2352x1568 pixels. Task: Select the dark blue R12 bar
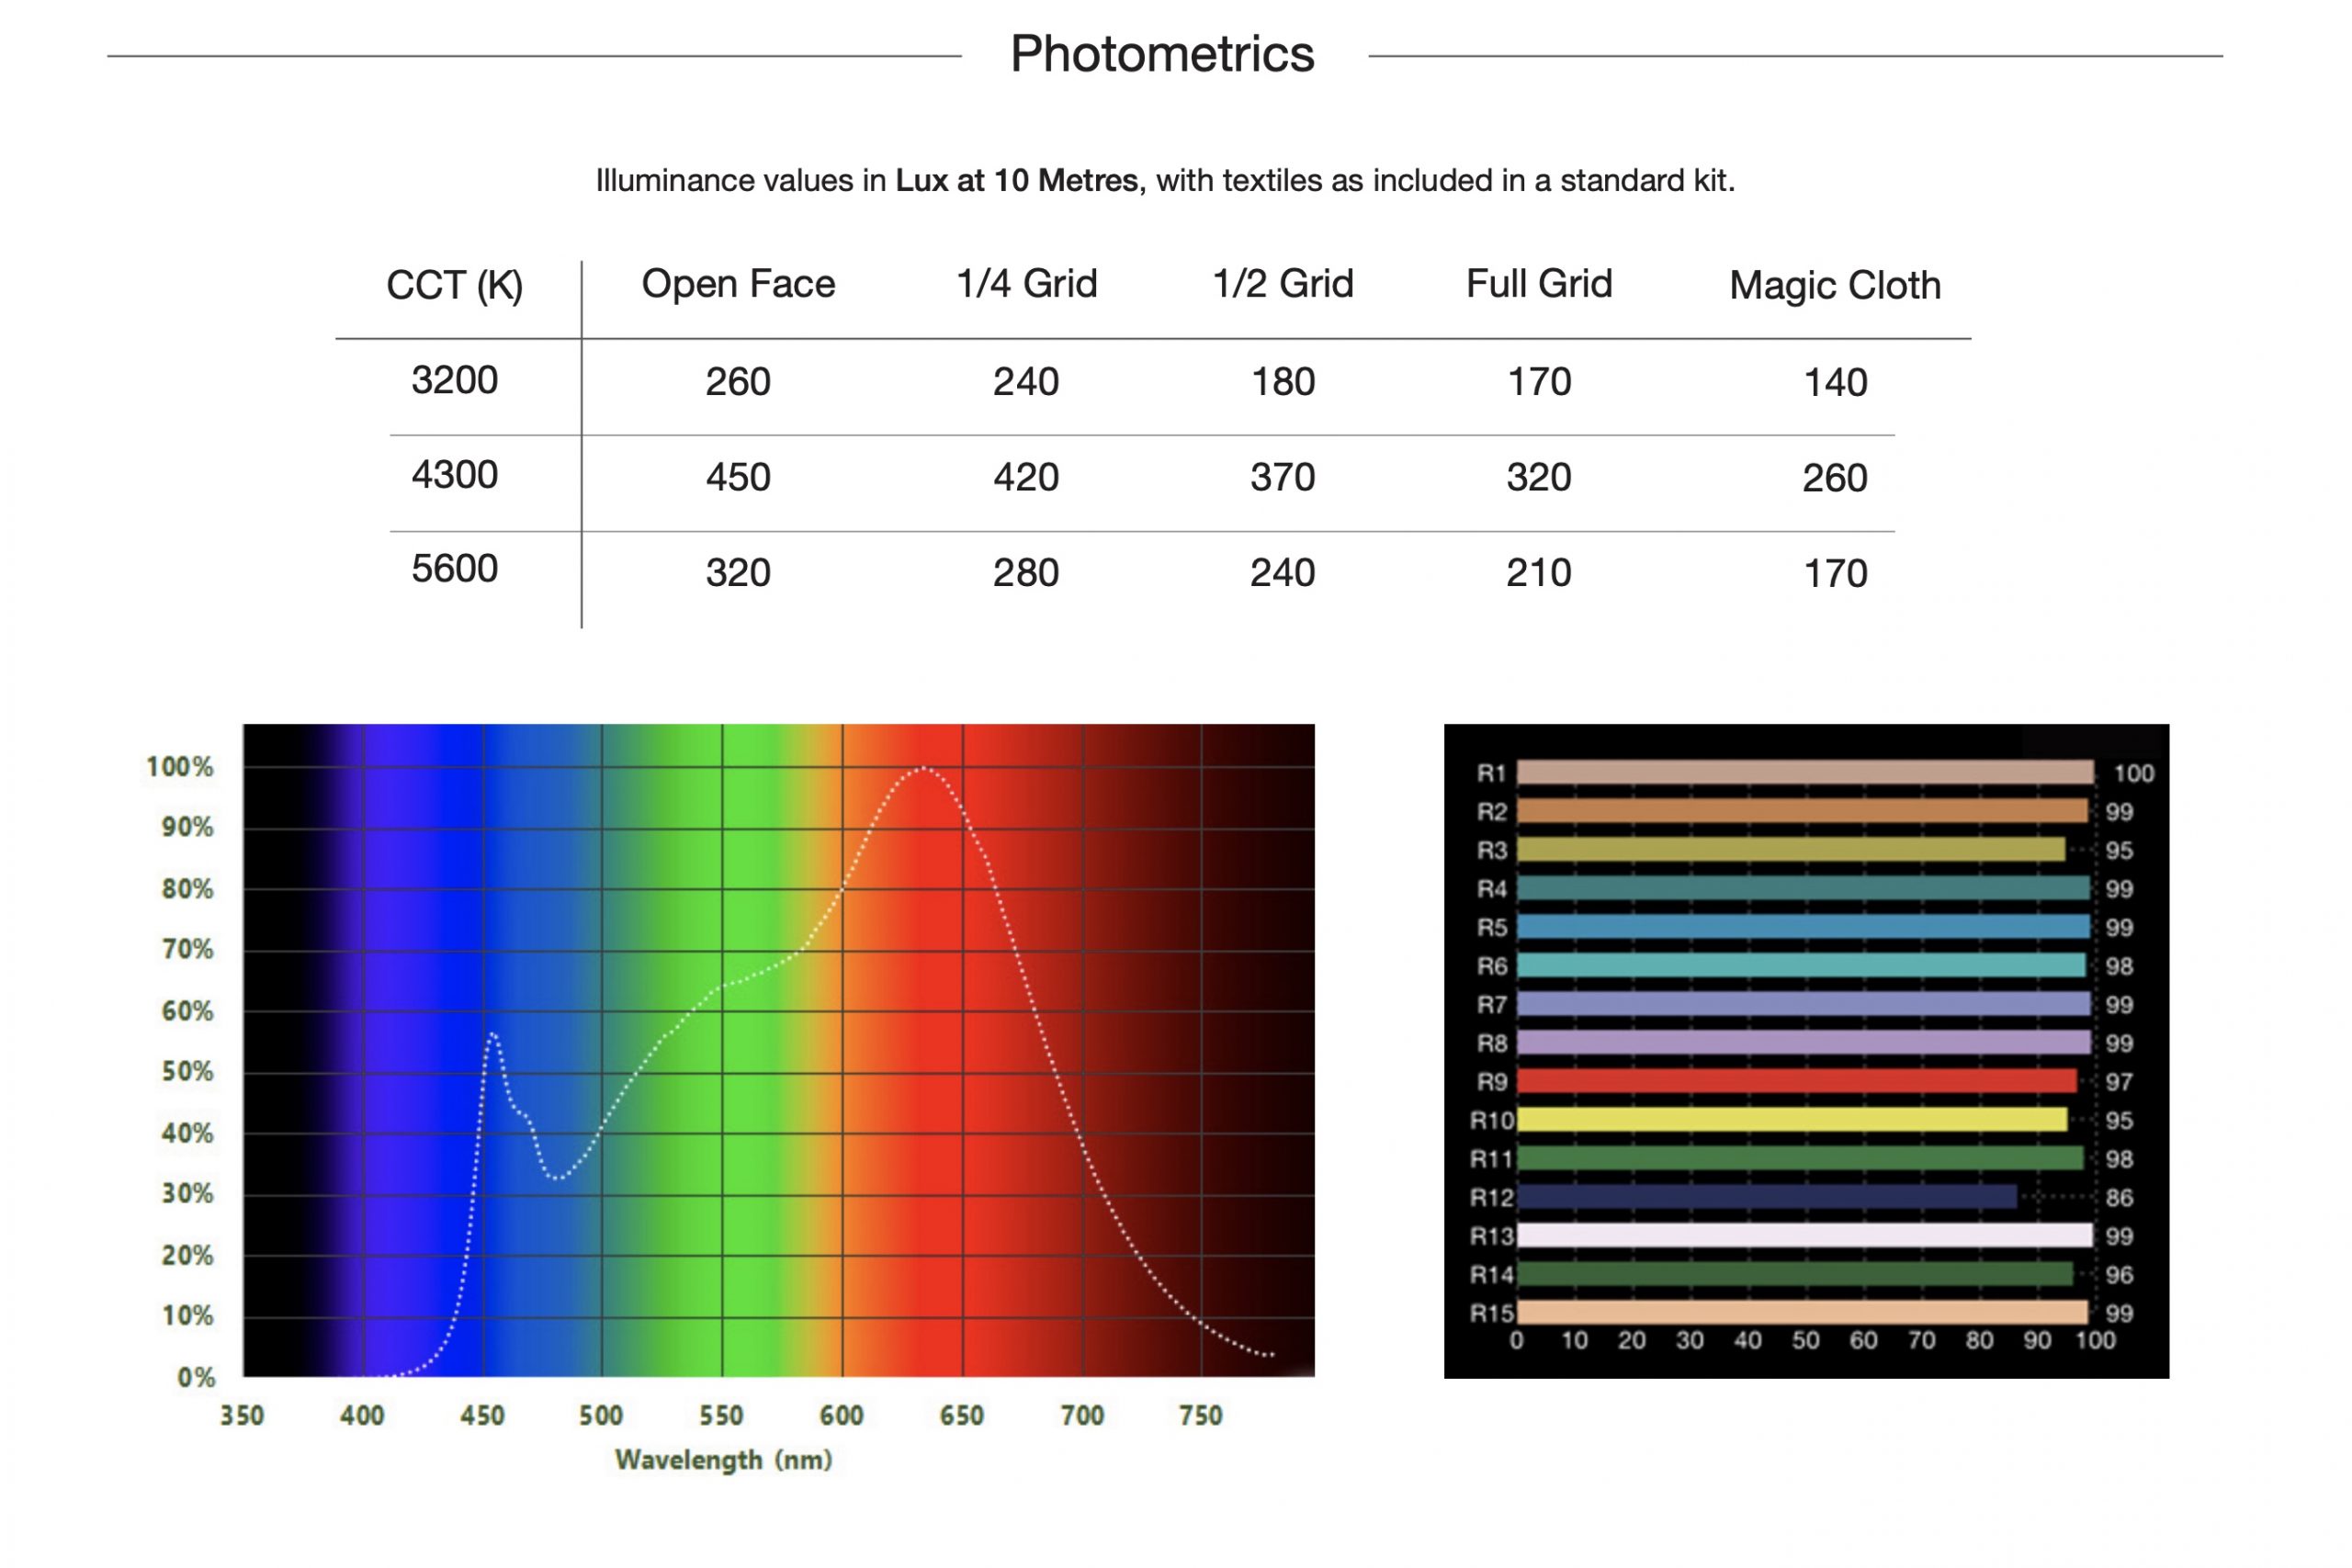pos(1766,1197)
